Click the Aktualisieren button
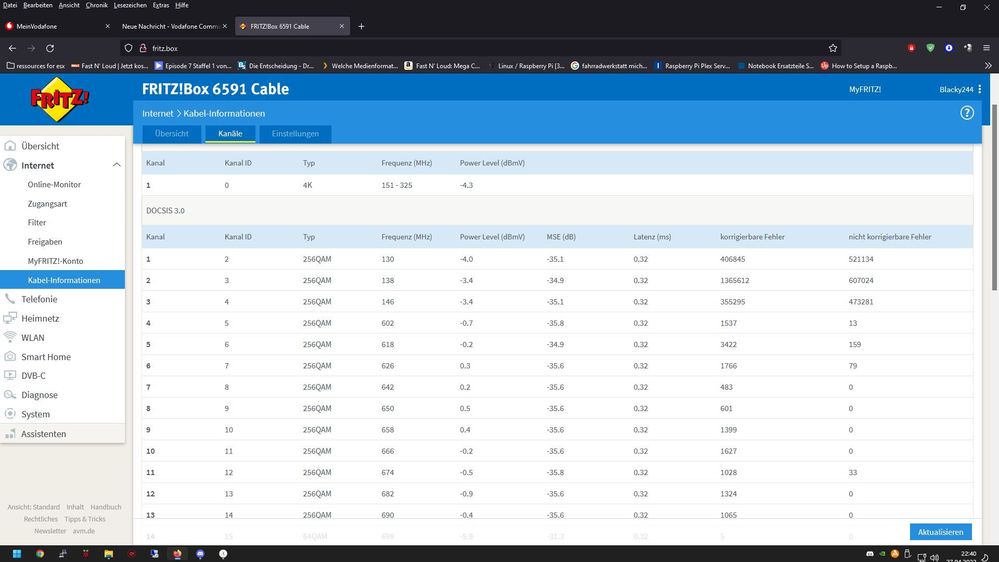999x562 pixels. click(940, 531)
